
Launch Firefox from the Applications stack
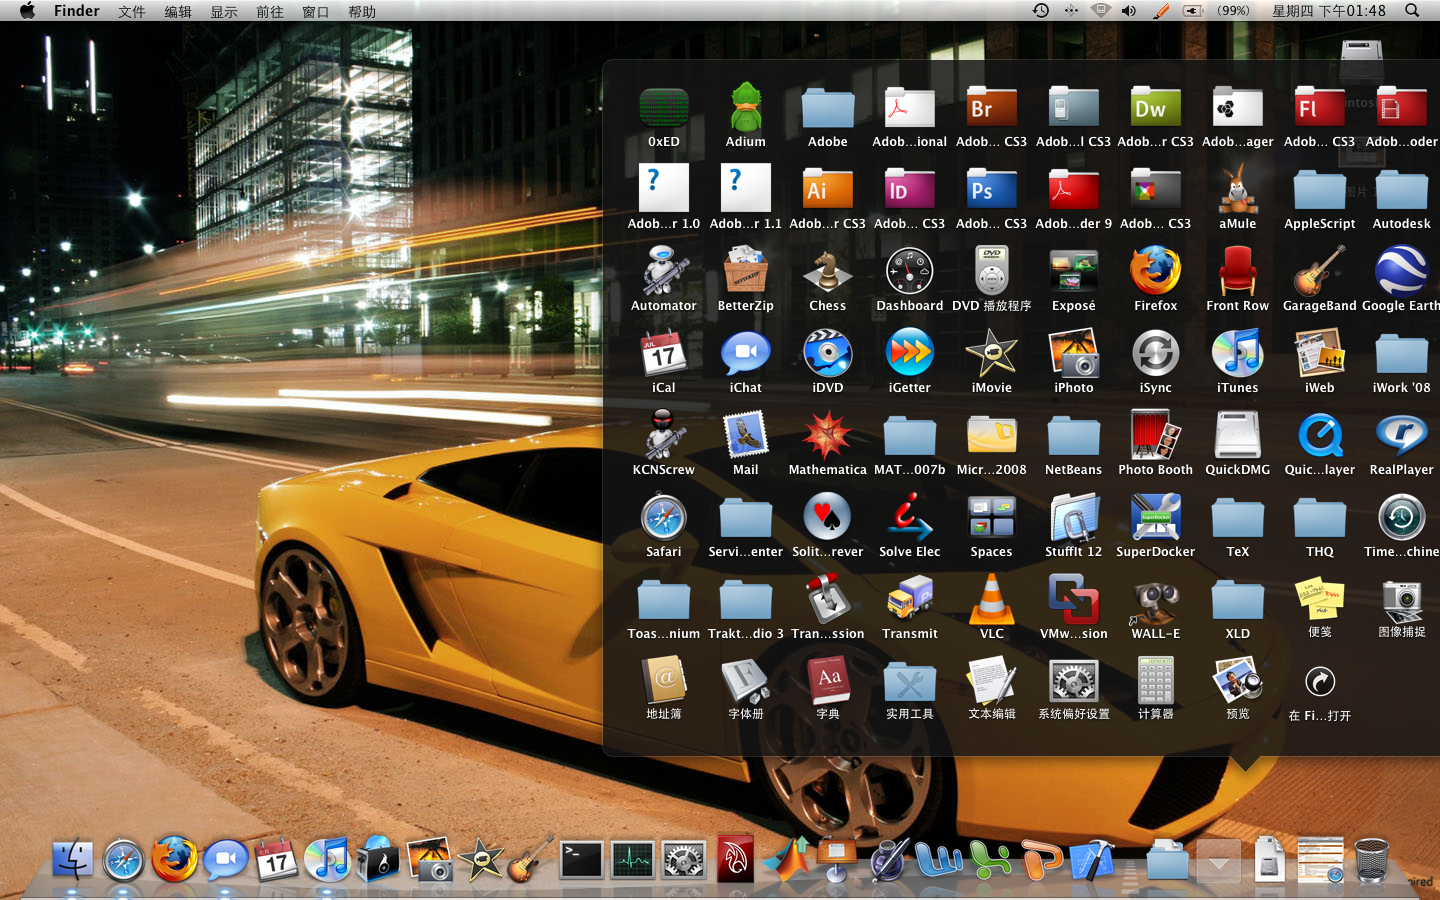pyautogui.click(x=1156, y=272)
